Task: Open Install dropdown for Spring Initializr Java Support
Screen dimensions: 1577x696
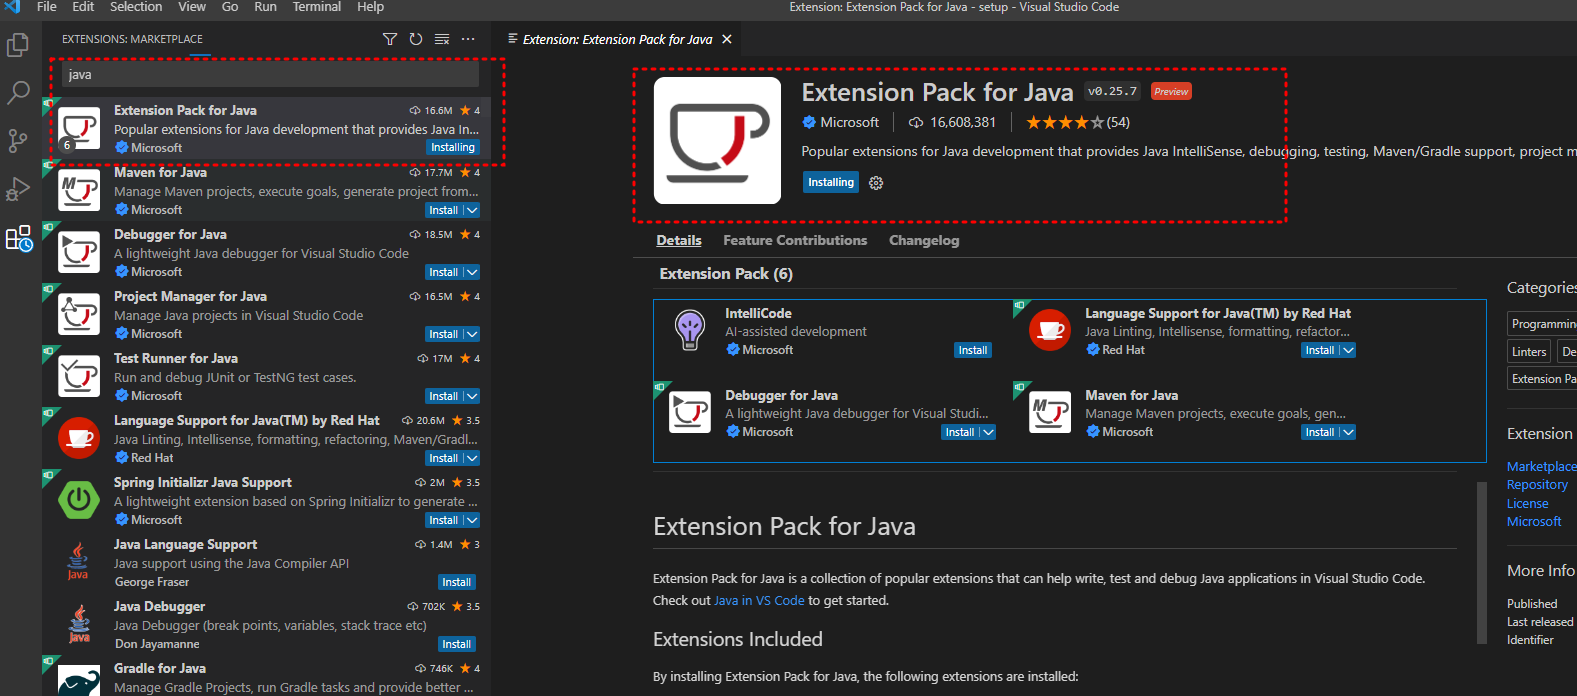Action: point(472,520)
